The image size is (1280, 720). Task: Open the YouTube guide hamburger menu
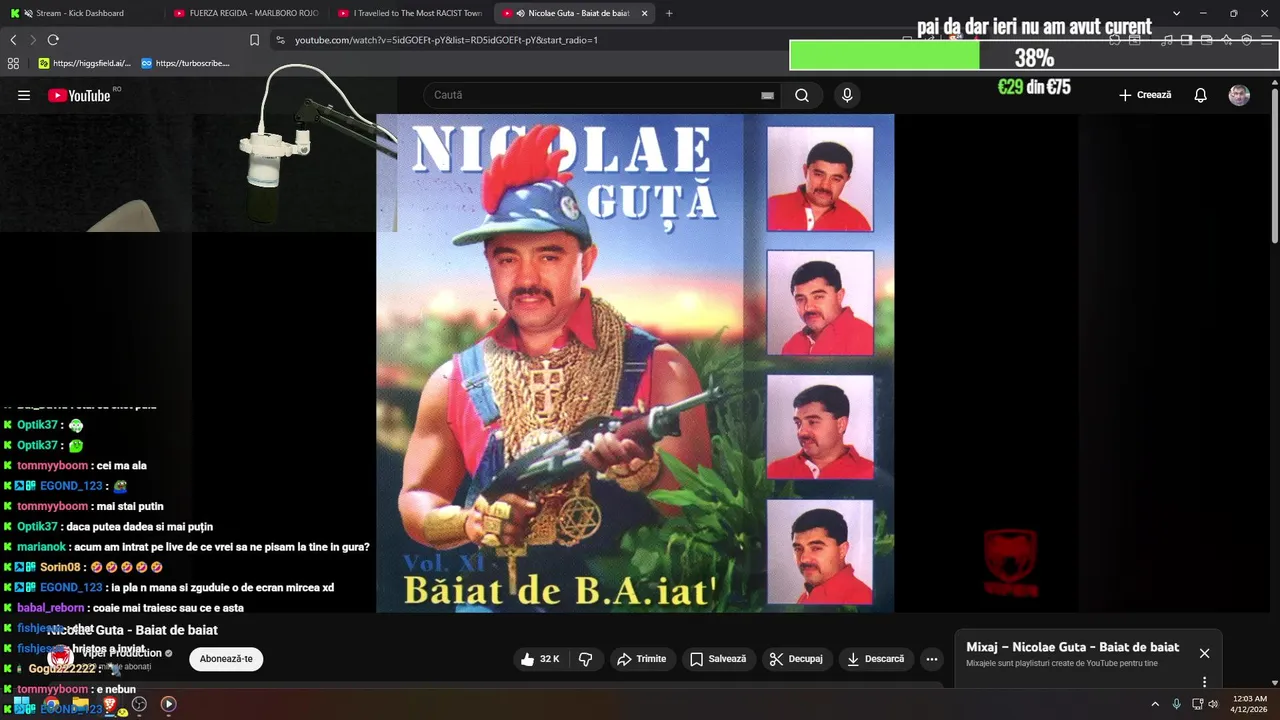click(24, 95)
